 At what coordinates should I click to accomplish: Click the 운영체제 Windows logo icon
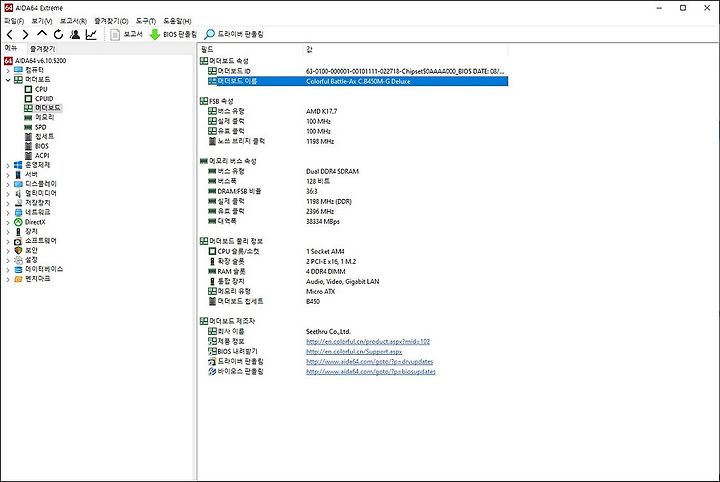pos(18,165)
